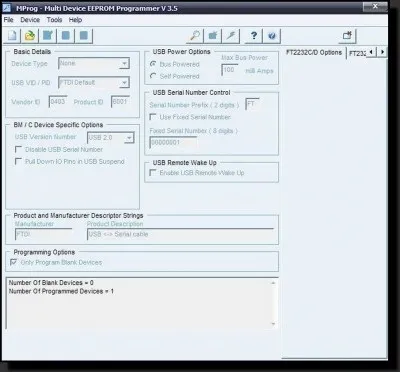Click the magnifying glass Scan icon

195,36
